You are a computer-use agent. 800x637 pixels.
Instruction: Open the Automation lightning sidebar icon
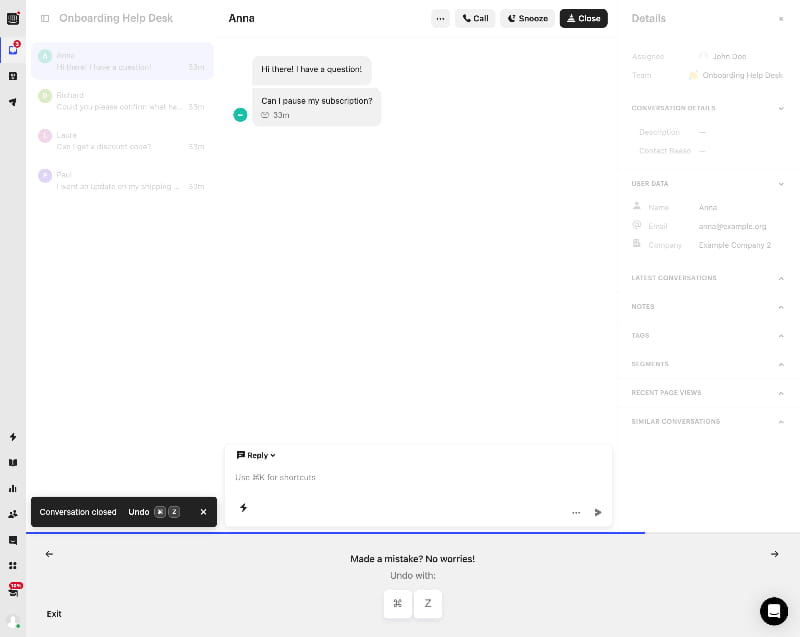point(13,437)
